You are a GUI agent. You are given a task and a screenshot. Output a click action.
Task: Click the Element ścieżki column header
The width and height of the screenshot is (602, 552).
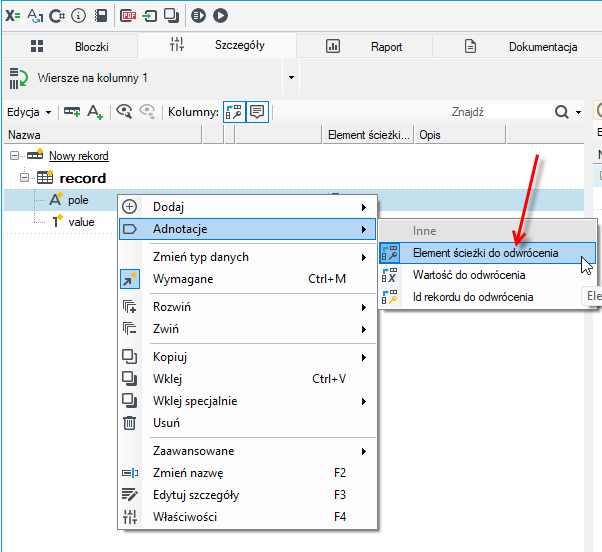[368, 135]
